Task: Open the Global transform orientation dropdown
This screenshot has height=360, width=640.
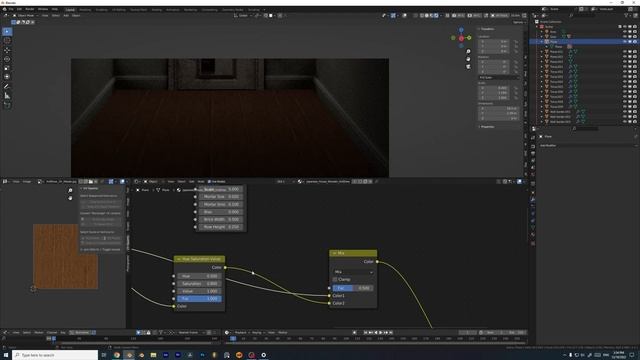Action: click(x=243, y=16)
